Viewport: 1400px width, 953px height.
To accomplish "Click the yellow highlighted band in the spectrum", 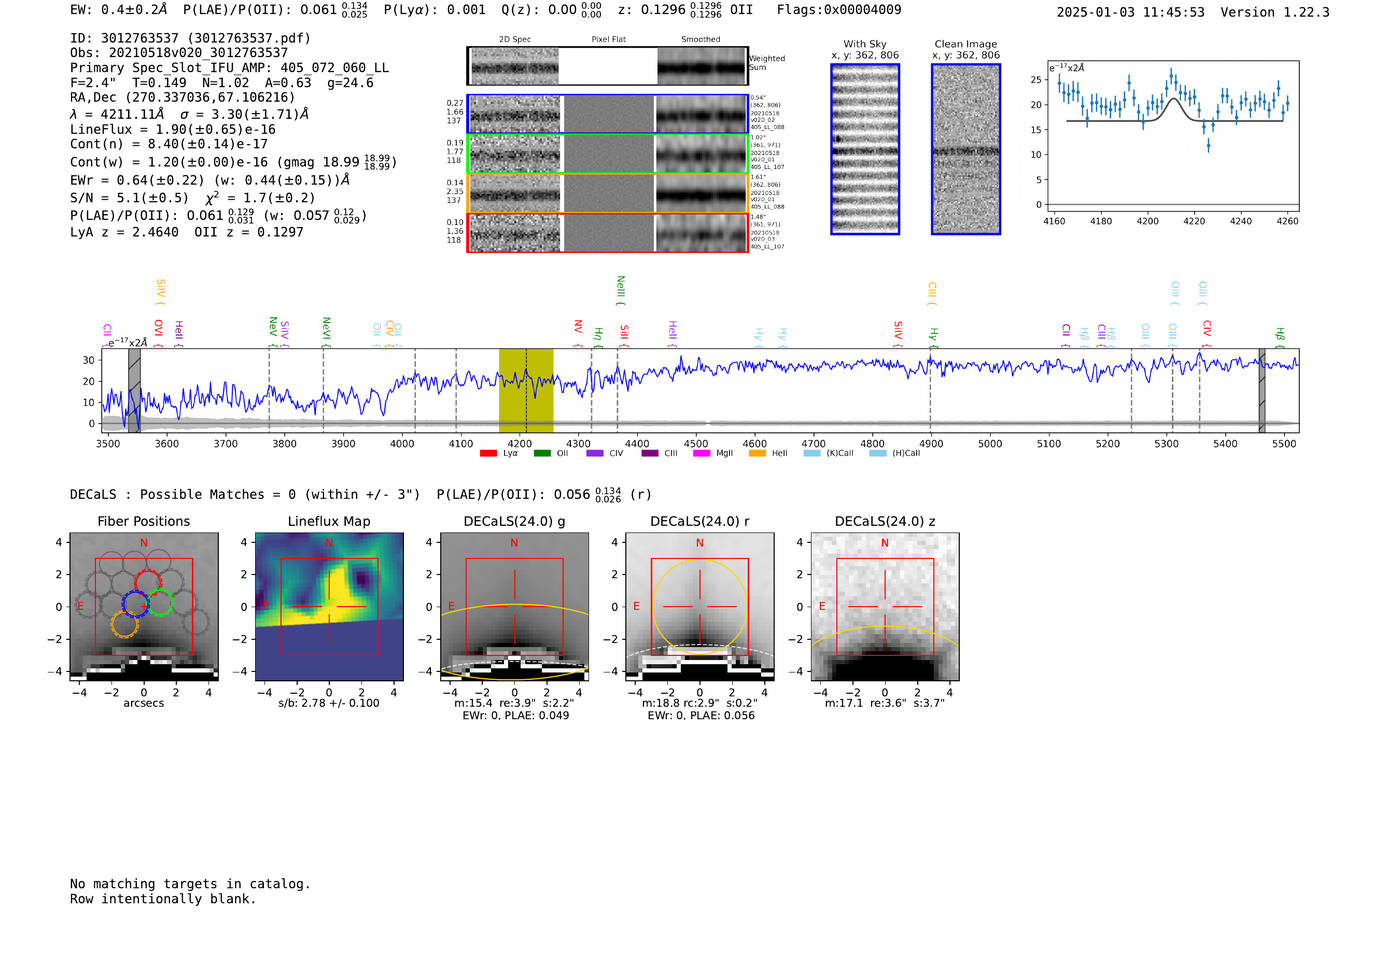I will coord(526,390).
